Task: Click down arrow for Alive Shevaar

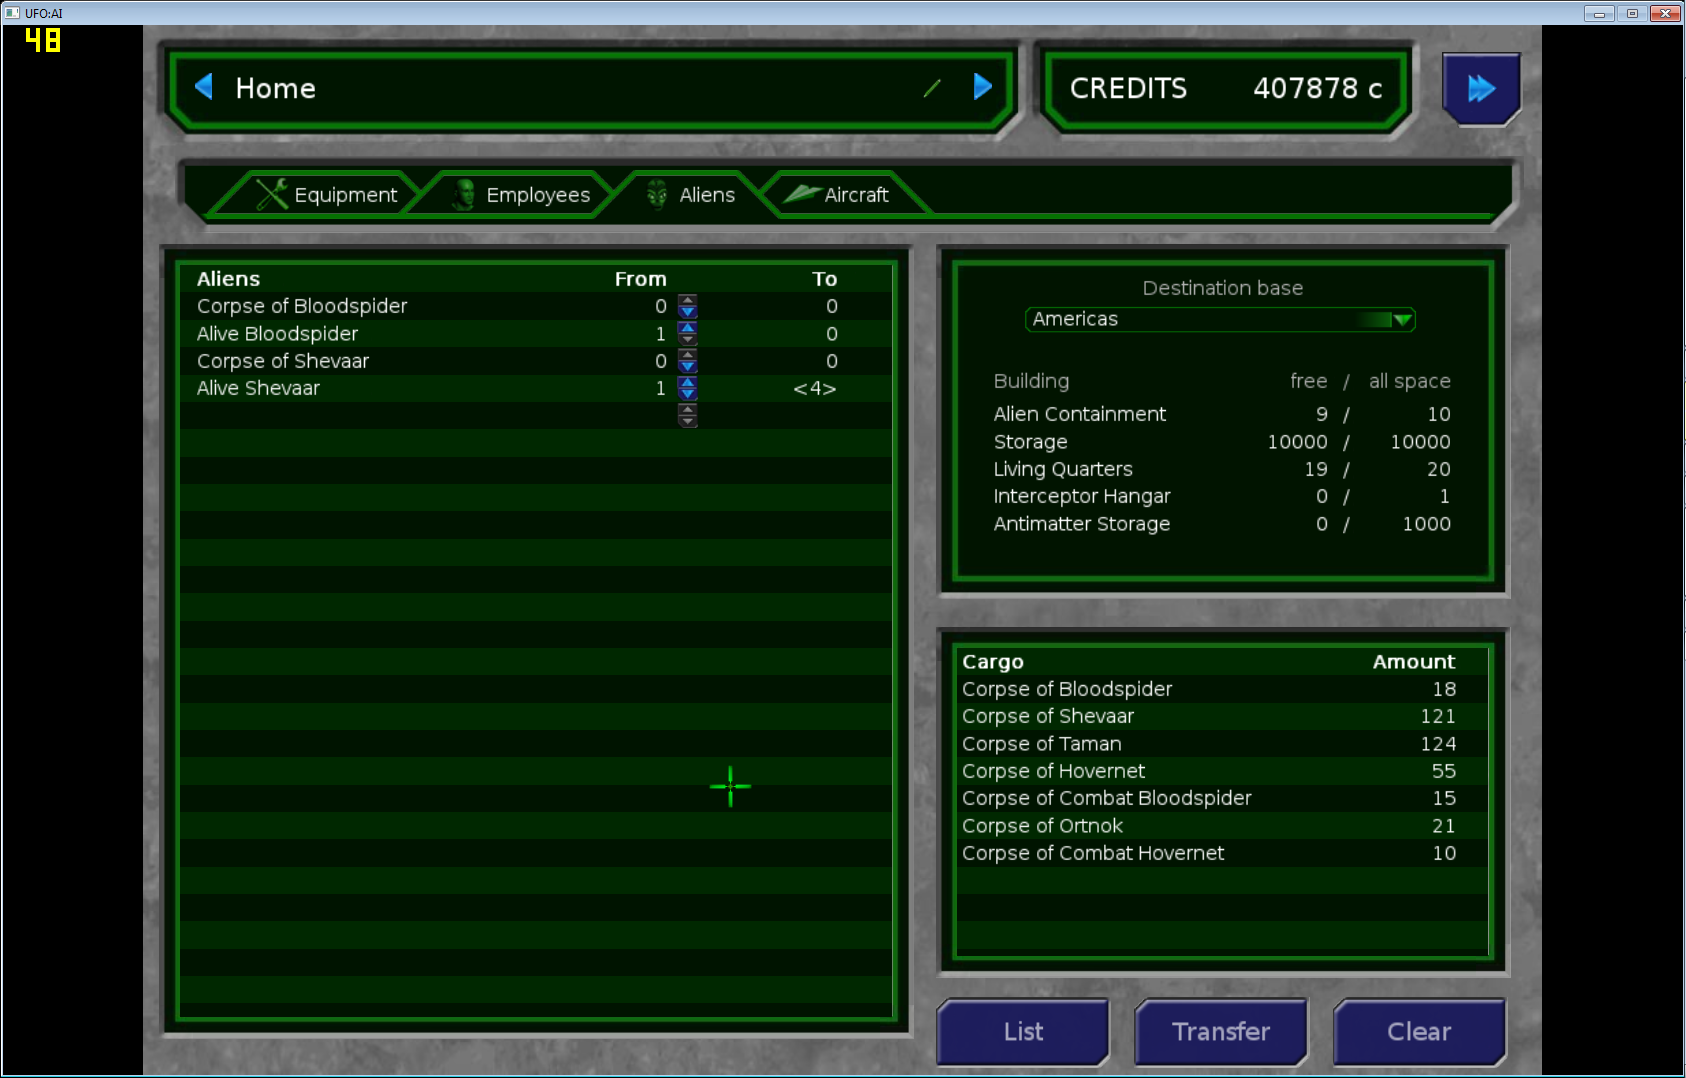Action: click(x=688, y=393)
